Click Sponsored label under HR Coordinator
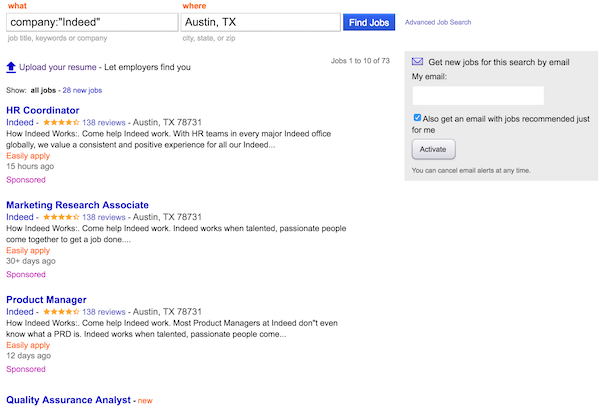This screenshot has width=608, height=407. point(26,180)
